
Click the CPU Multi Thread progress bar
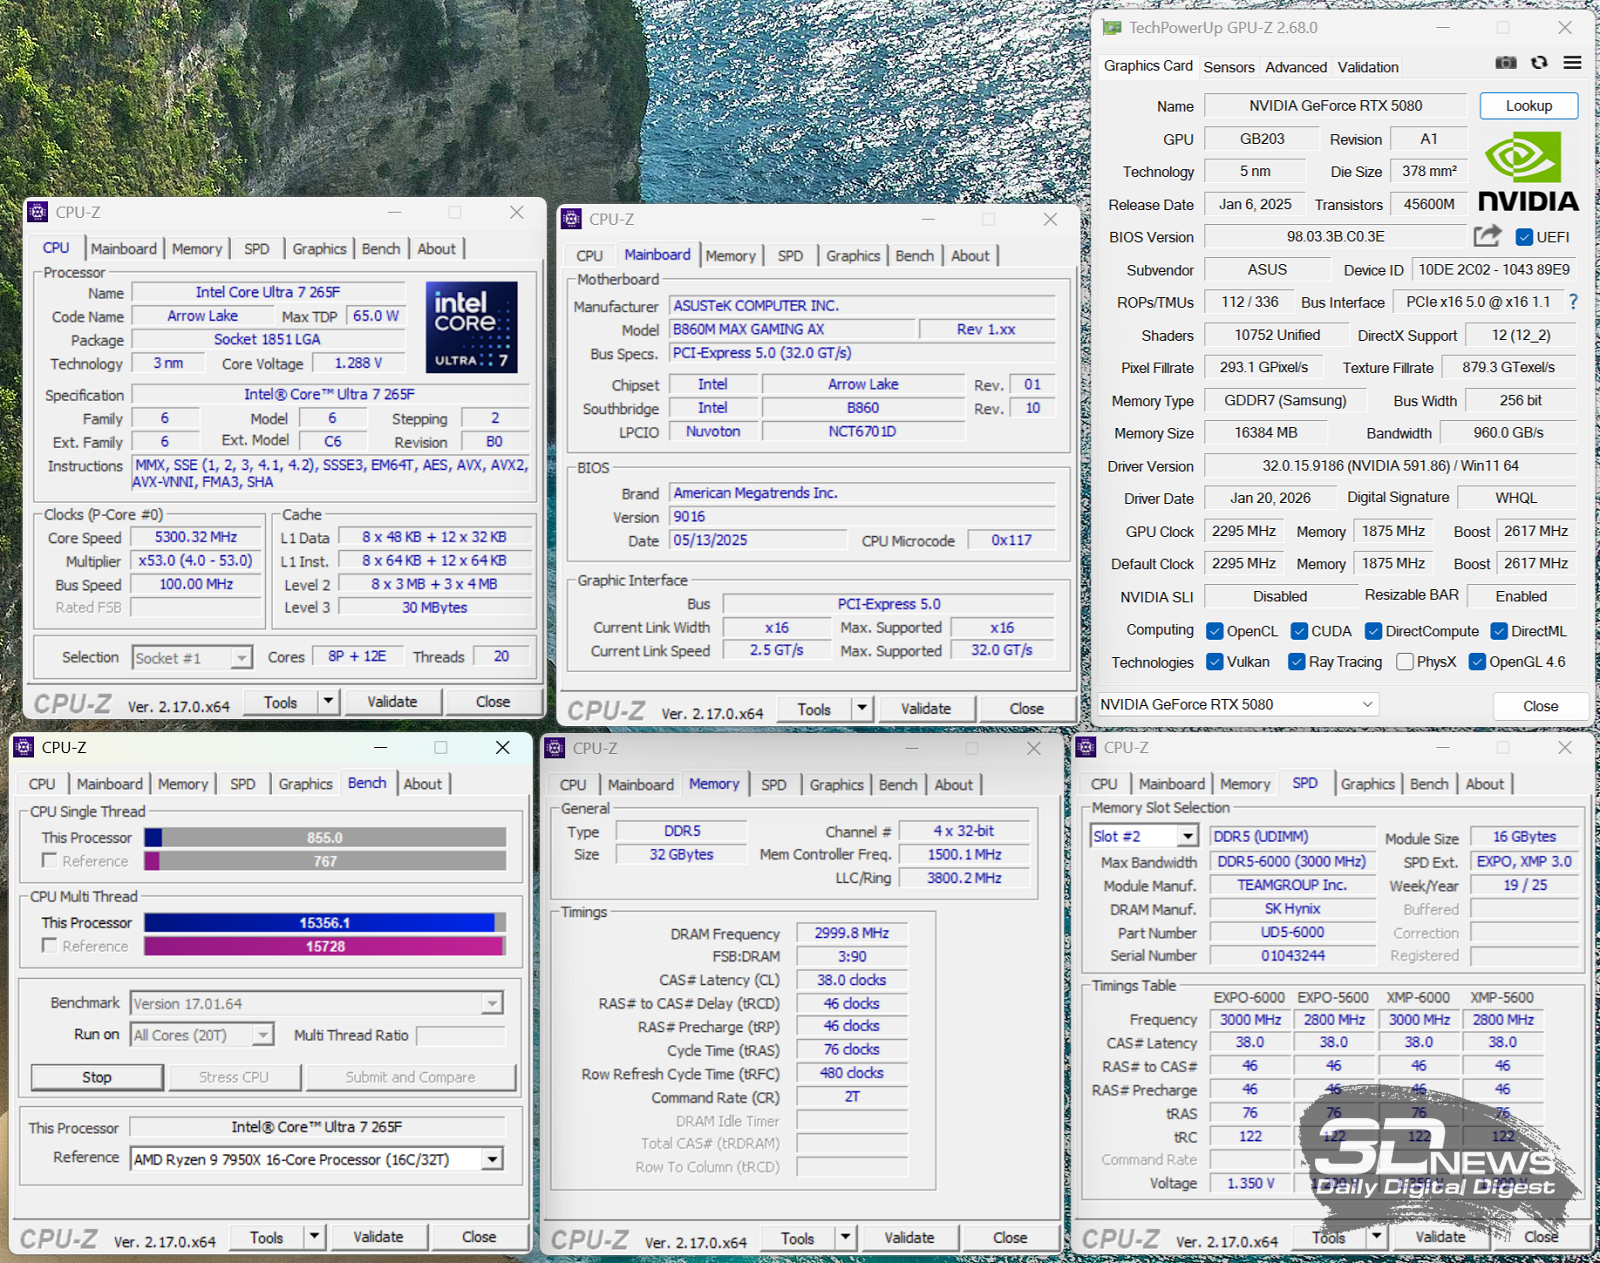(x=324, y=922)
